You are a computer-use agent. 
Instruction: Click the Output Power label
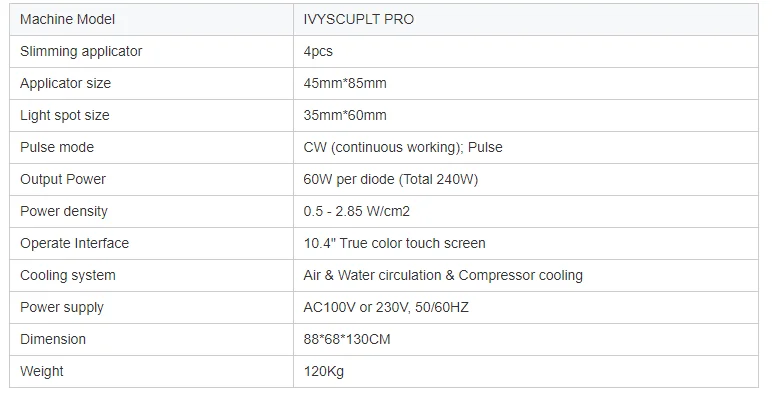(x=63, y=179)
